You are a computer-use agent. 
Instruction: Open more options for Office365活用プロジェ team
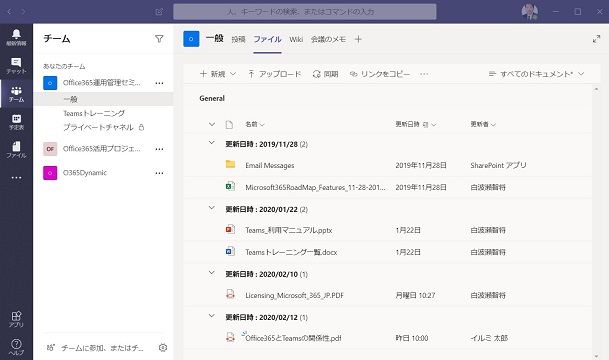[159, 149]
